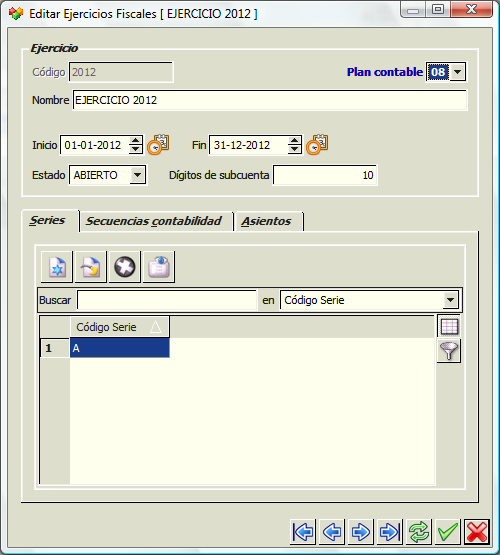Viewport: 500px width, 555px height.
Task: Select series row A in the table
Action: tap(120, 348)
